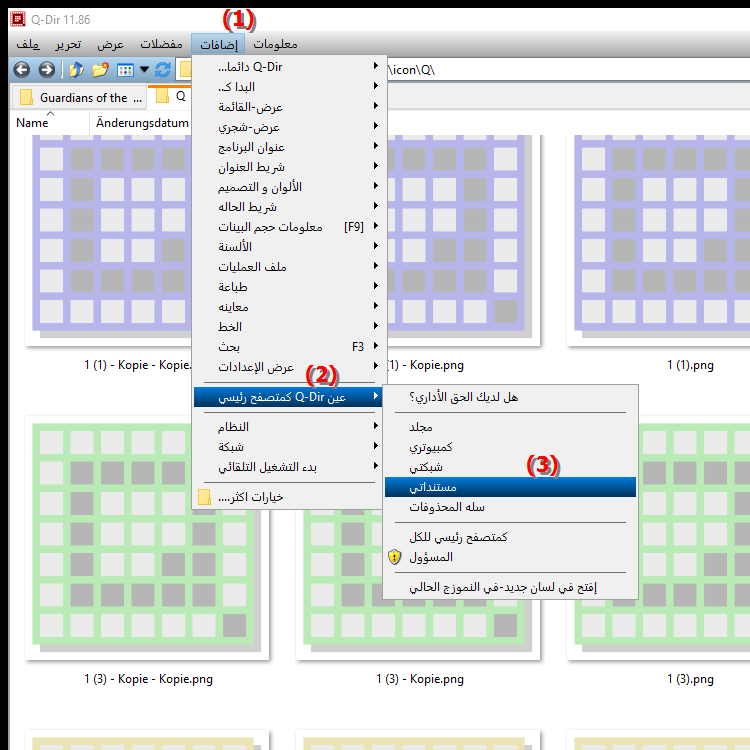Go back with the left arrow button
Viewport: 750px width, 750px height.
point(22,70)
